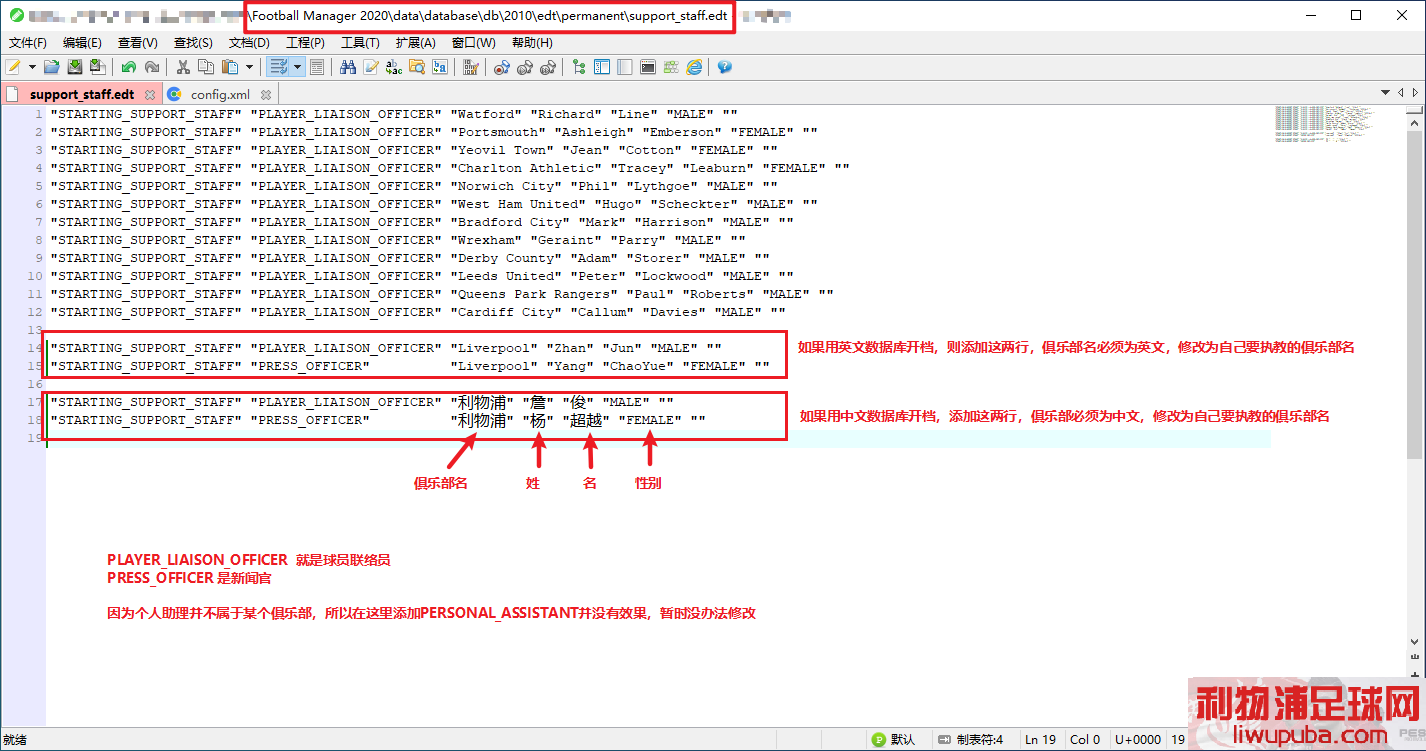Open the 帮助(H) menu
The height and width of the screenshot is (751, 1426).
(x=532, y=43)
